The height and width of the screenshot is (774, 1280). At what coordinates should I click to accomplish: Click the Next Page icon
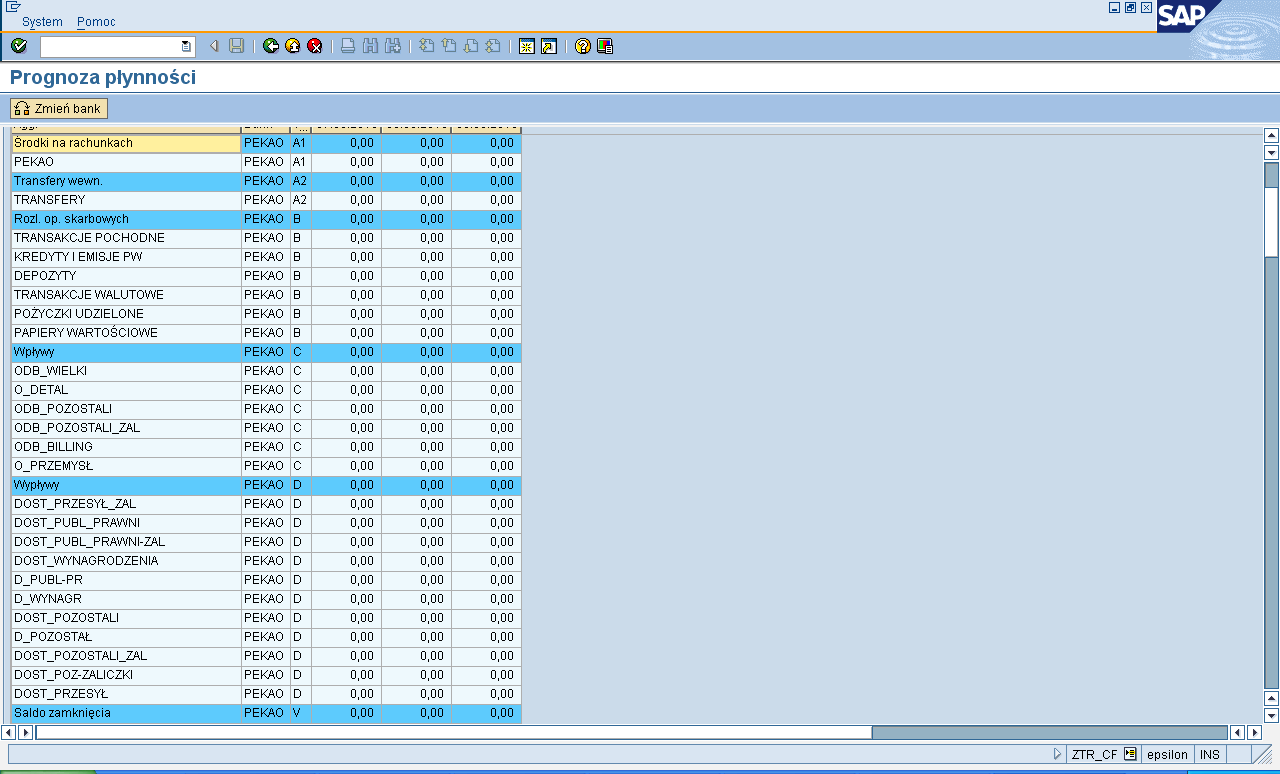pos(471,46)
